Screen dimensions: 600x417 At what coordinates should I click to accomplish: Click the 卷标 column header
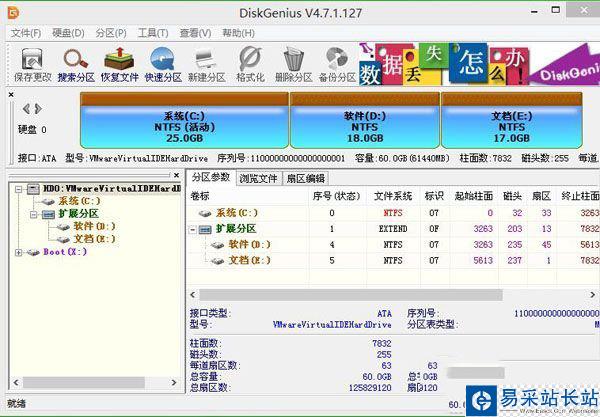pyautogui.click(x=247, y=196)
